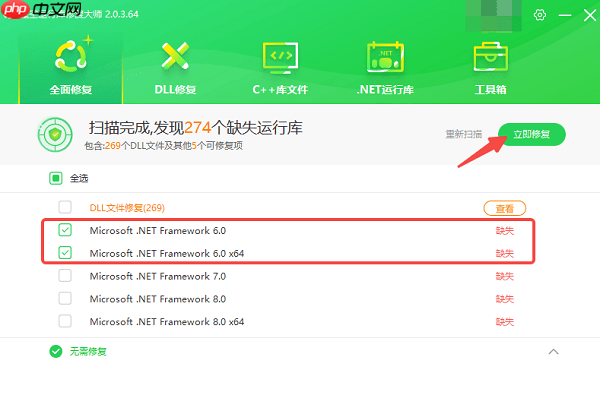600x411 pixels.
Task: Select Microsoft .NET Framework 7.0 text
Action: tap(158, 276)
